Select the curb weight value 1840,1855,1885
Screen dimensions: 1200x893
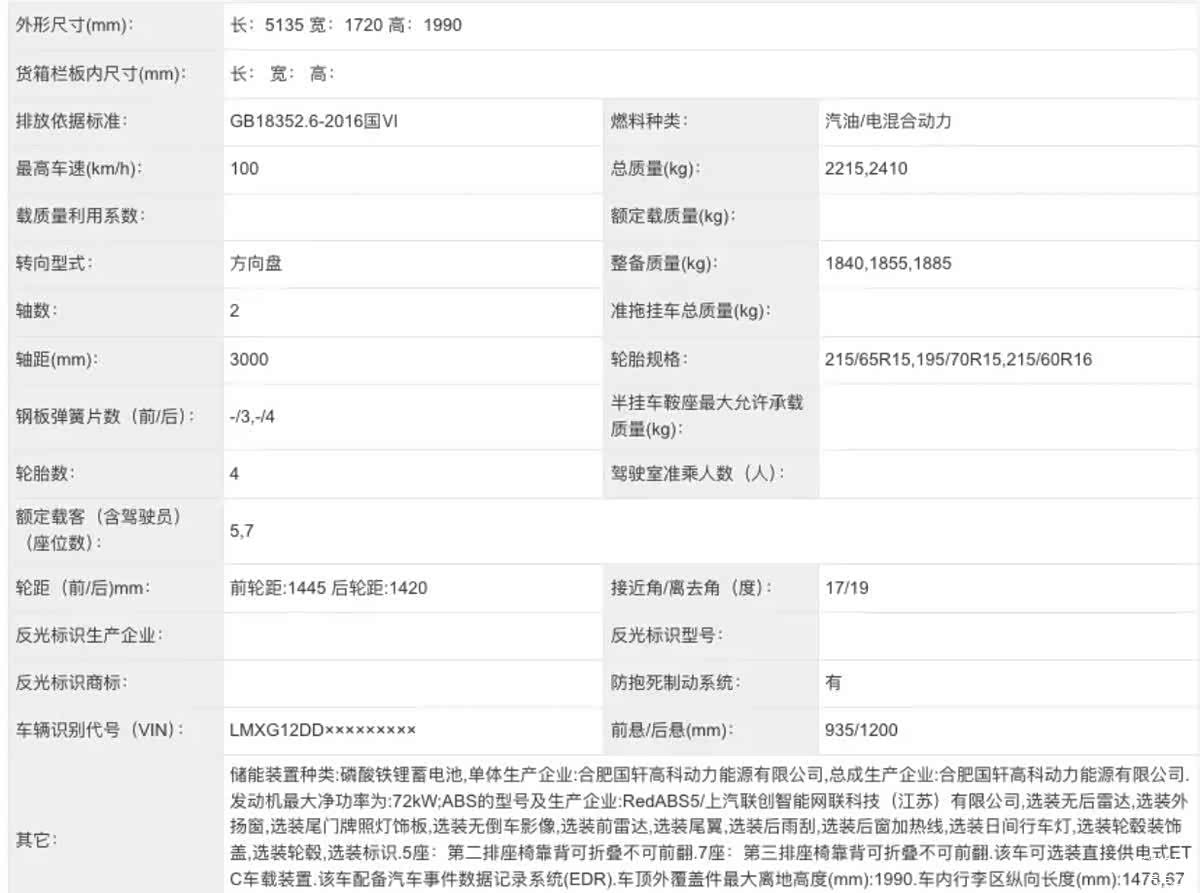[888, 264]
